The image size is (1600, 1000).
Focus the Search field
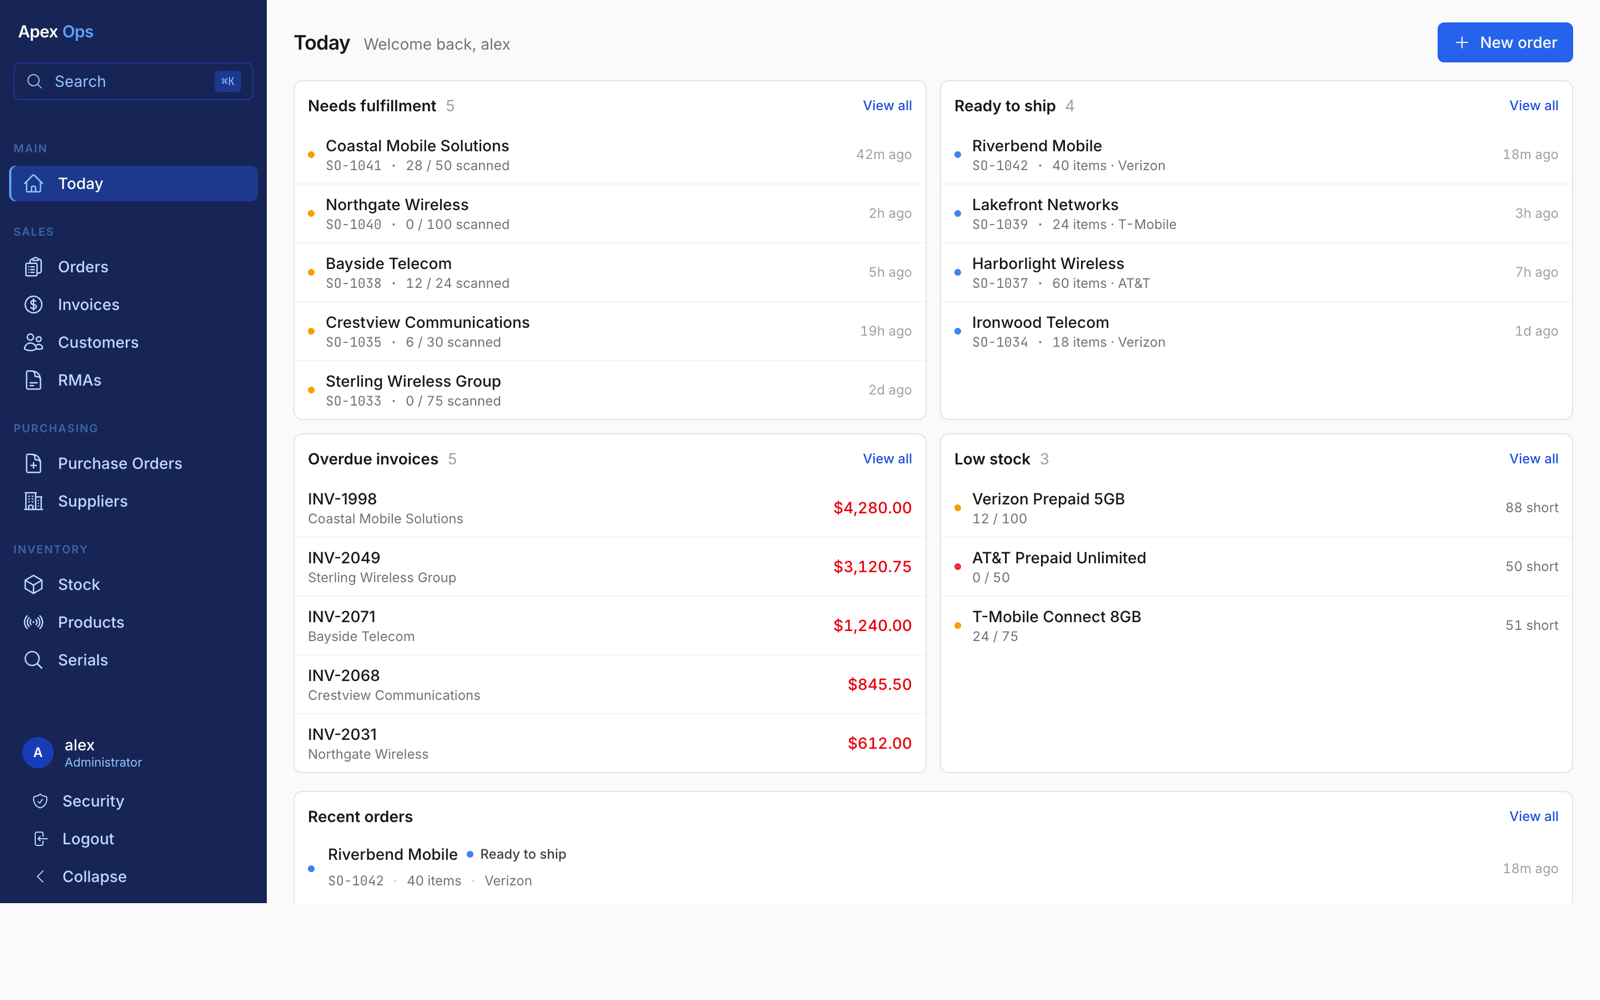click(133, 81)
